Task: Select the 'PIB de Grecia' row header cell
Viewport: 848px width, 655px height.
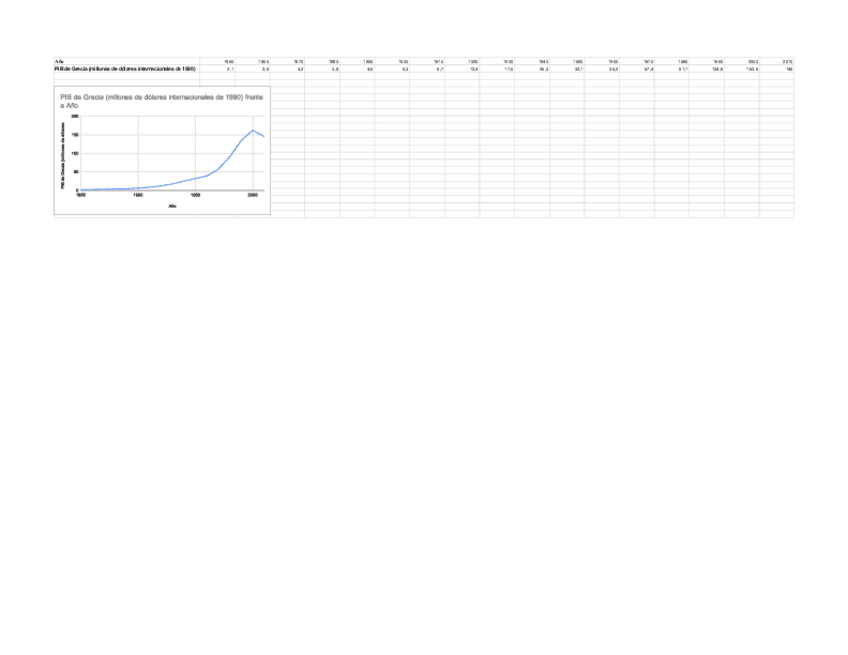Action: (127, 69)
